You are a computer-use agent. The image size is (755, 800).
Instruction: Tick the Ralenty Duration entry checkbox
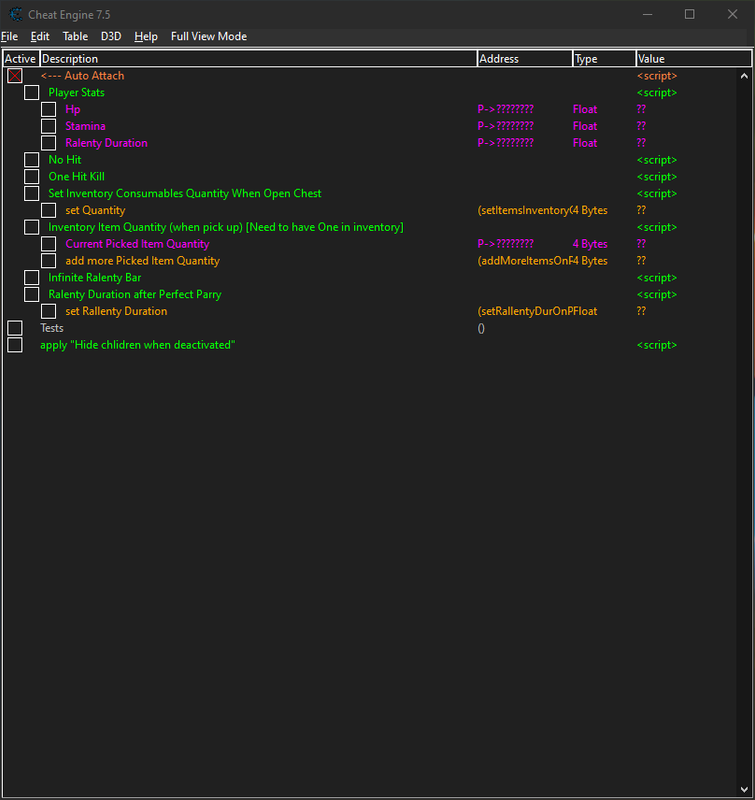[48, 143]
